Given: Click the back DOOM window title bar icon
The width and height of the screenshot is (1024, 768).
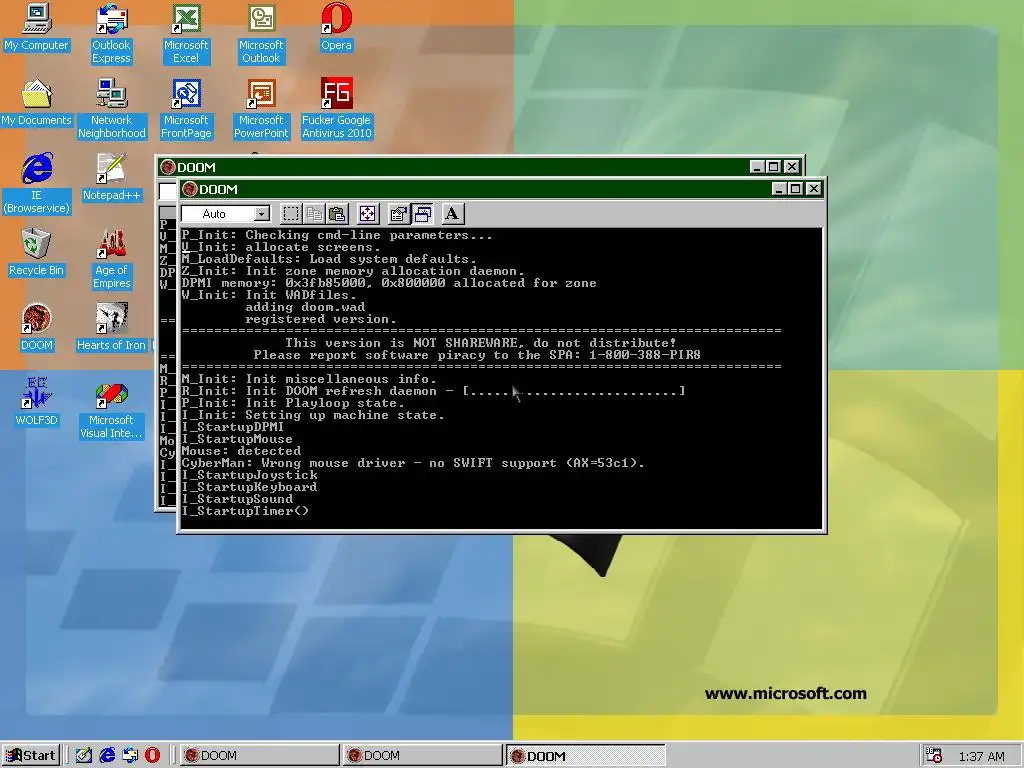Looking at the screenshot, I should (168, 167).
